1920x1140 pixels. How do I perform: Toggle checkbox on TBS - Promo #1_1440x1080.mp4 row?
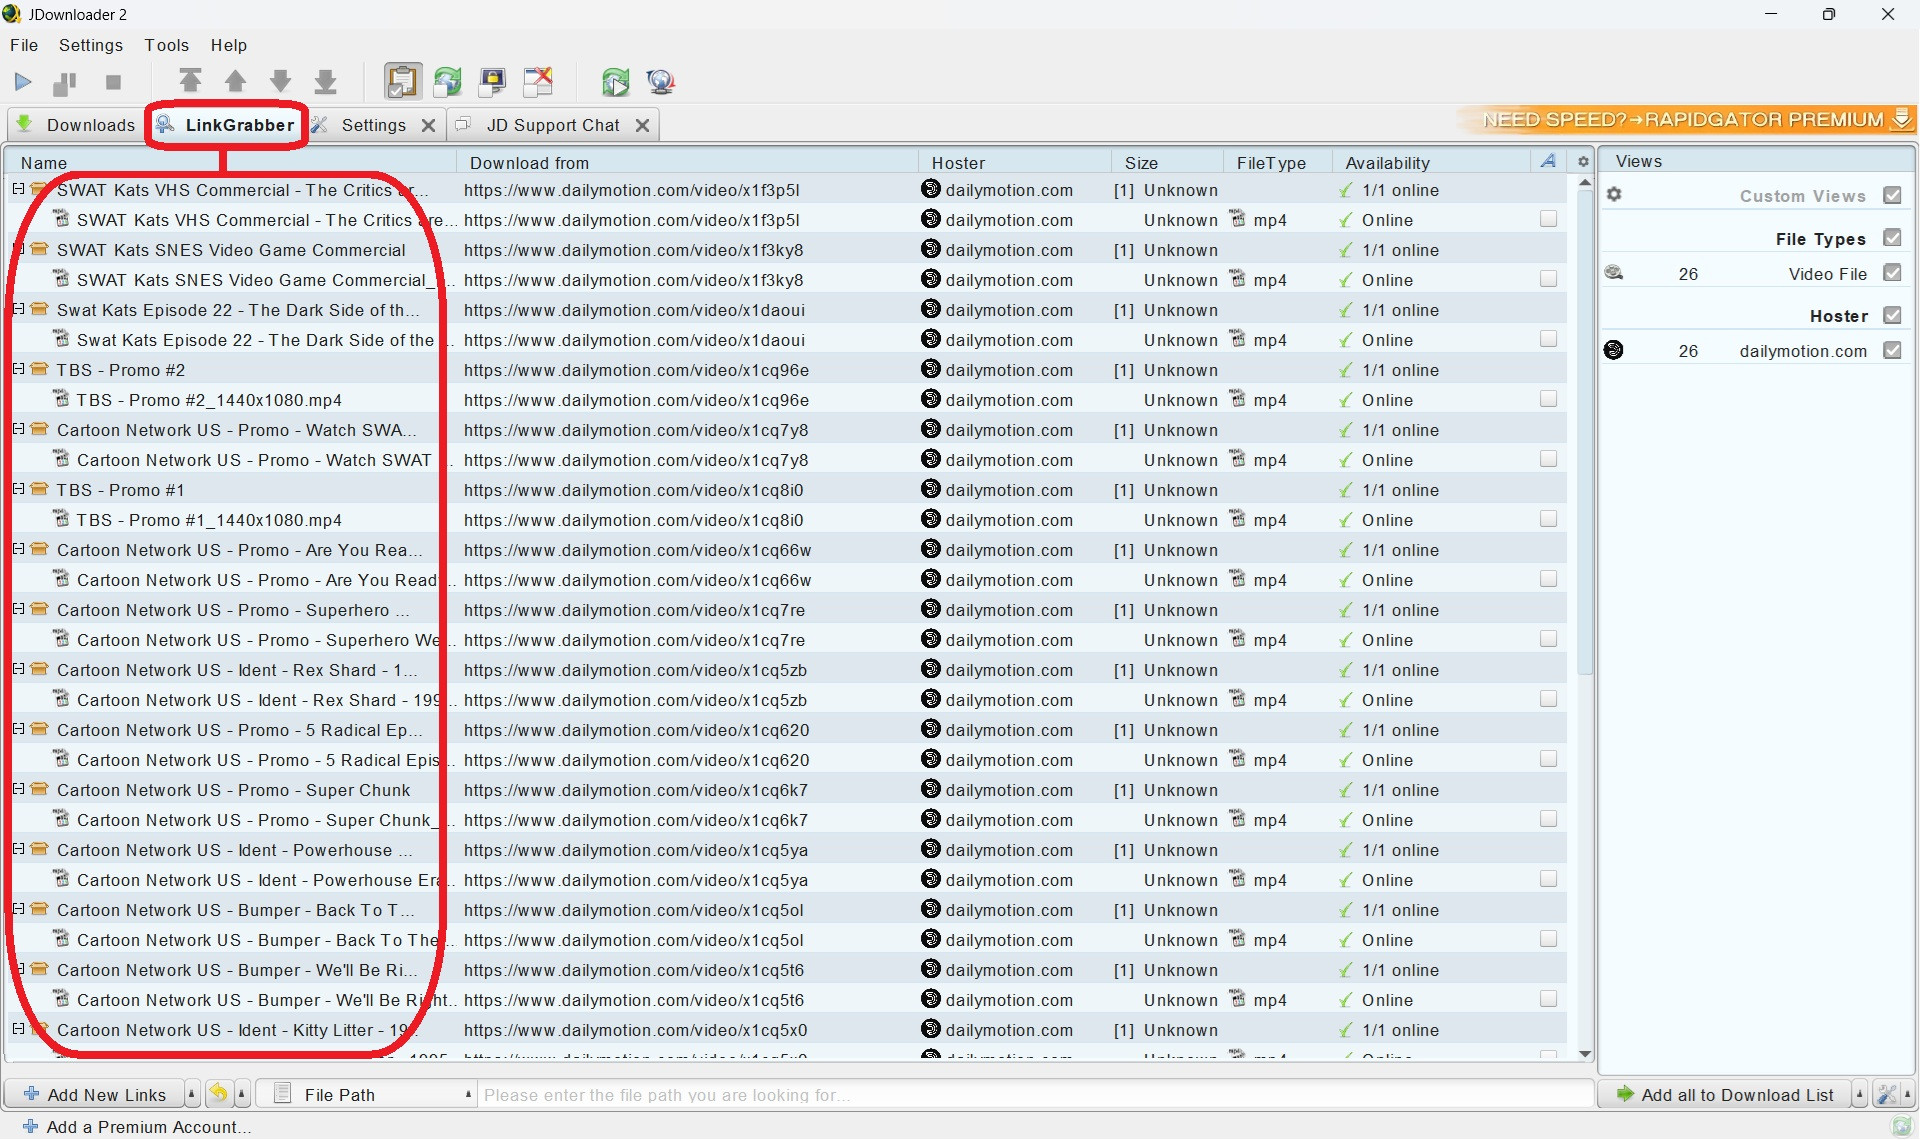tap(1548, 519)
